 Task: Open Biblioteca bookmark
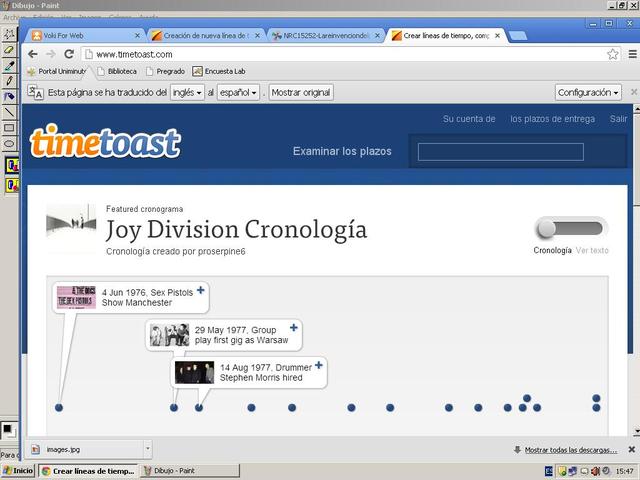117,71
